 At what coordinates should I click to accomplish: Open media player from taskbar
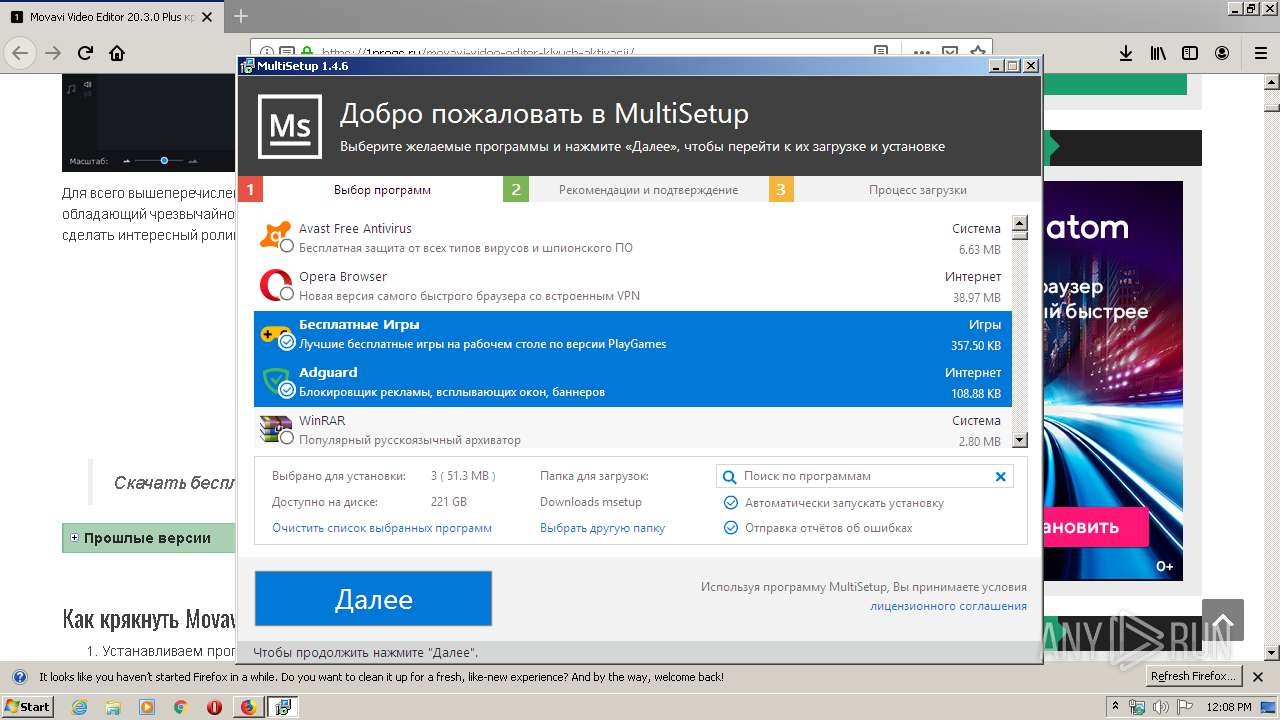(147, 707)
